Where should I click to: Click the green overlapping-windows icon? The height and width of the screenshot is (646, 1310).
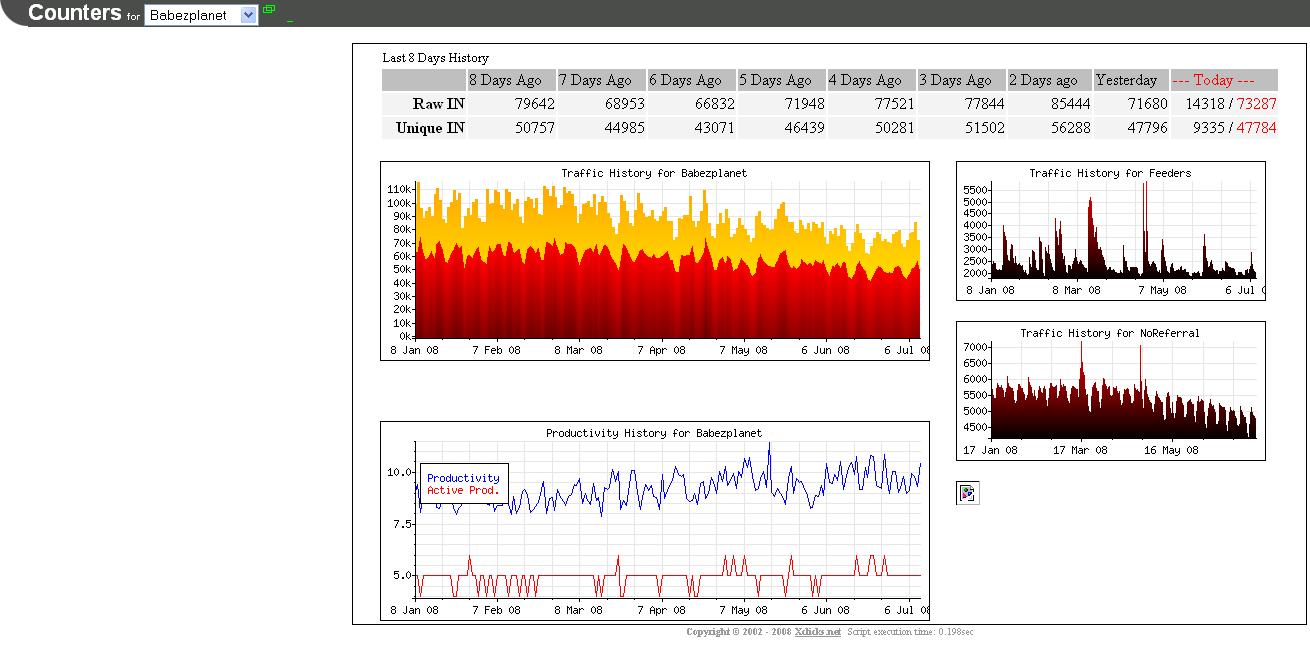click(269, 10)
